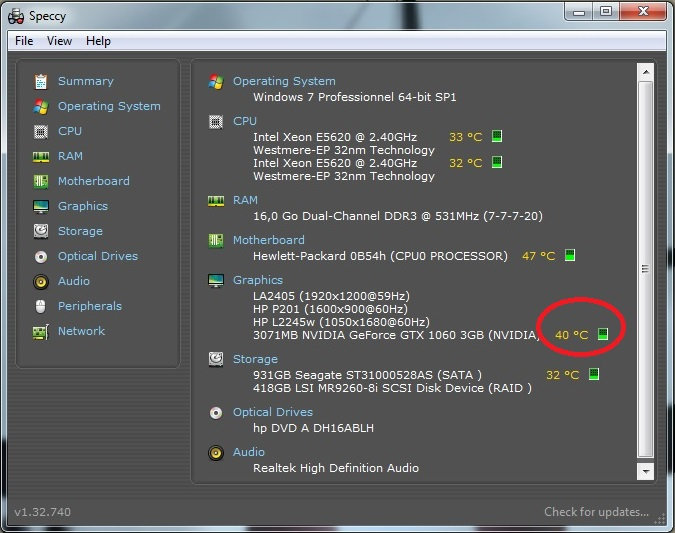The height and width of the screenshot is (533, 675).
Task: Click the green temperature indicator next to 47 °C
Action: [x=570, y=255]
